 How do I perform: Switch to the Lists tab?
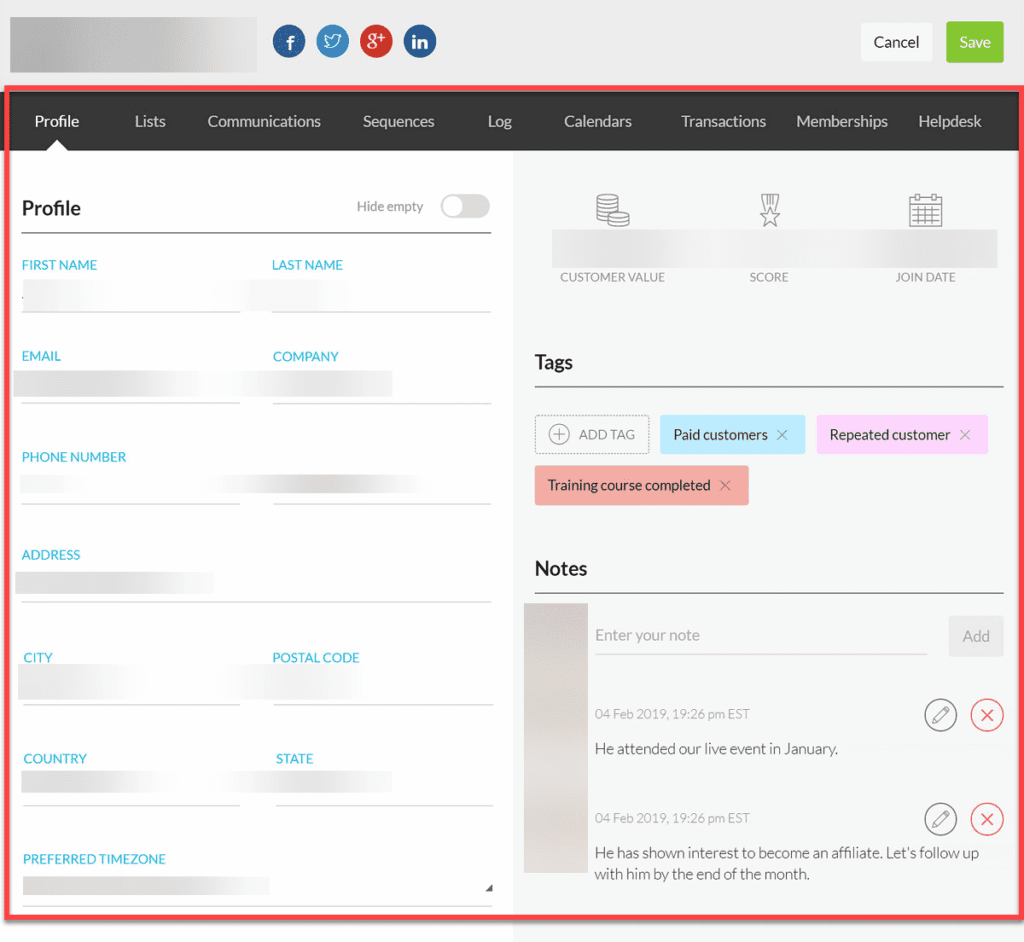(150, 122)
